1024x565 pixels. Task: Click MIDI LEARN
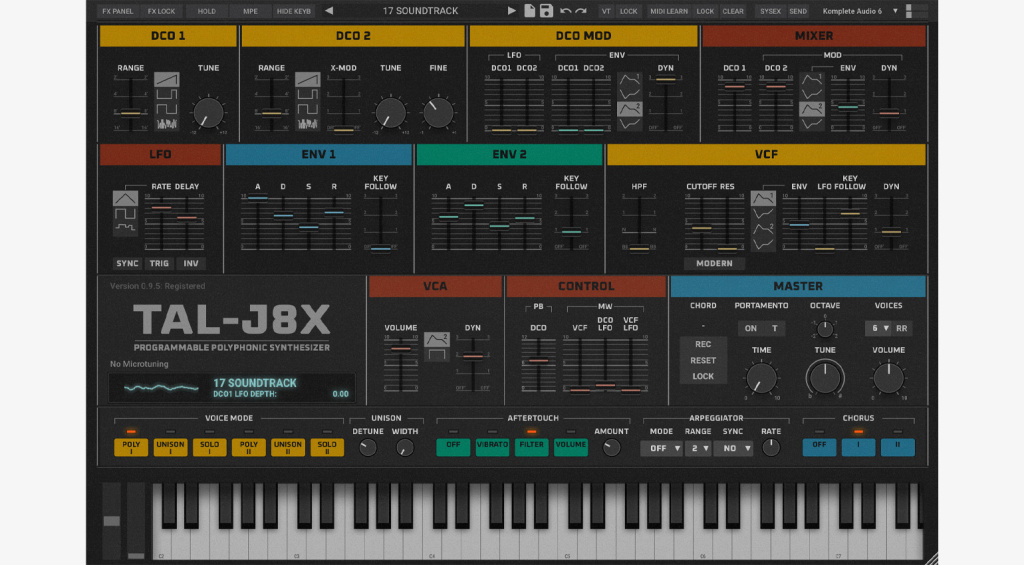click(x=669, y=11)
